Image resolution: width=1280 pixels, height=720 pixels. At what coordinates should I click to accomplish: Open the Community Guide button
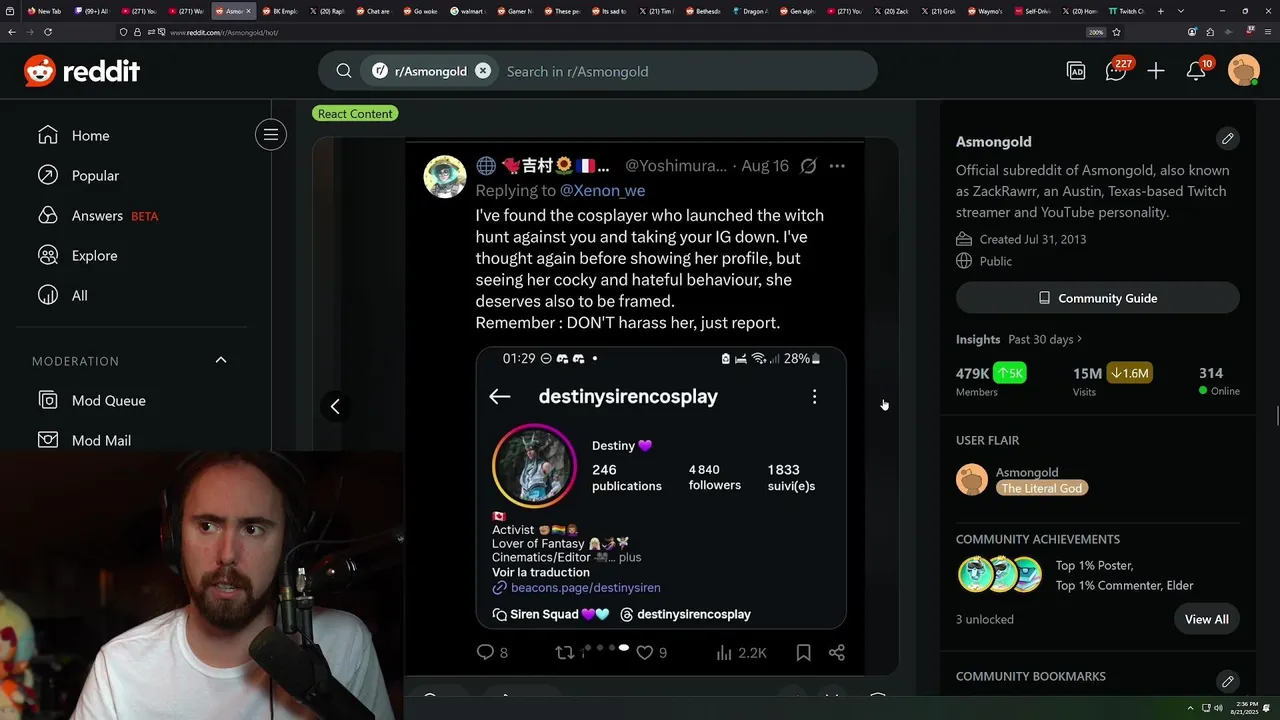[1098, 298]
